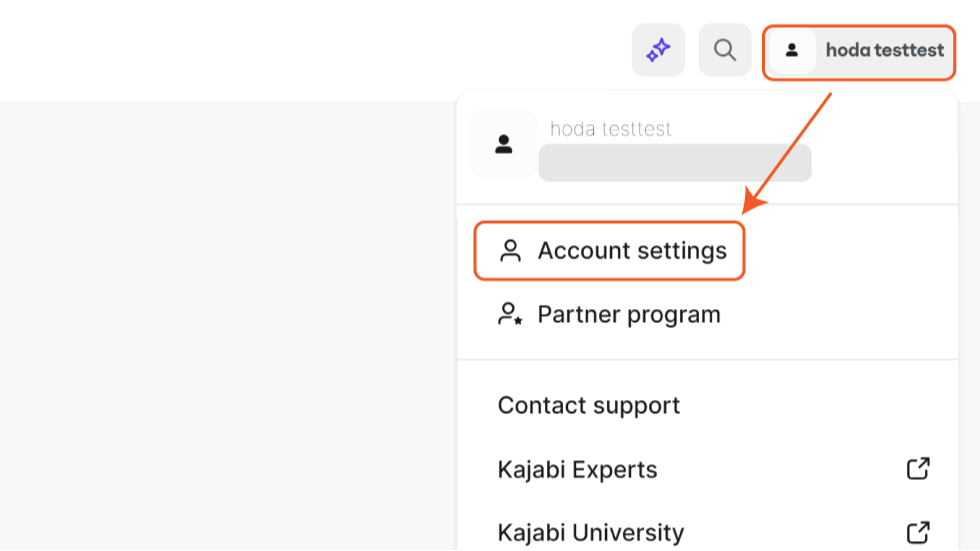980x551 pixels.
Task: Go to Partner program
Action: tap(629, 315)
